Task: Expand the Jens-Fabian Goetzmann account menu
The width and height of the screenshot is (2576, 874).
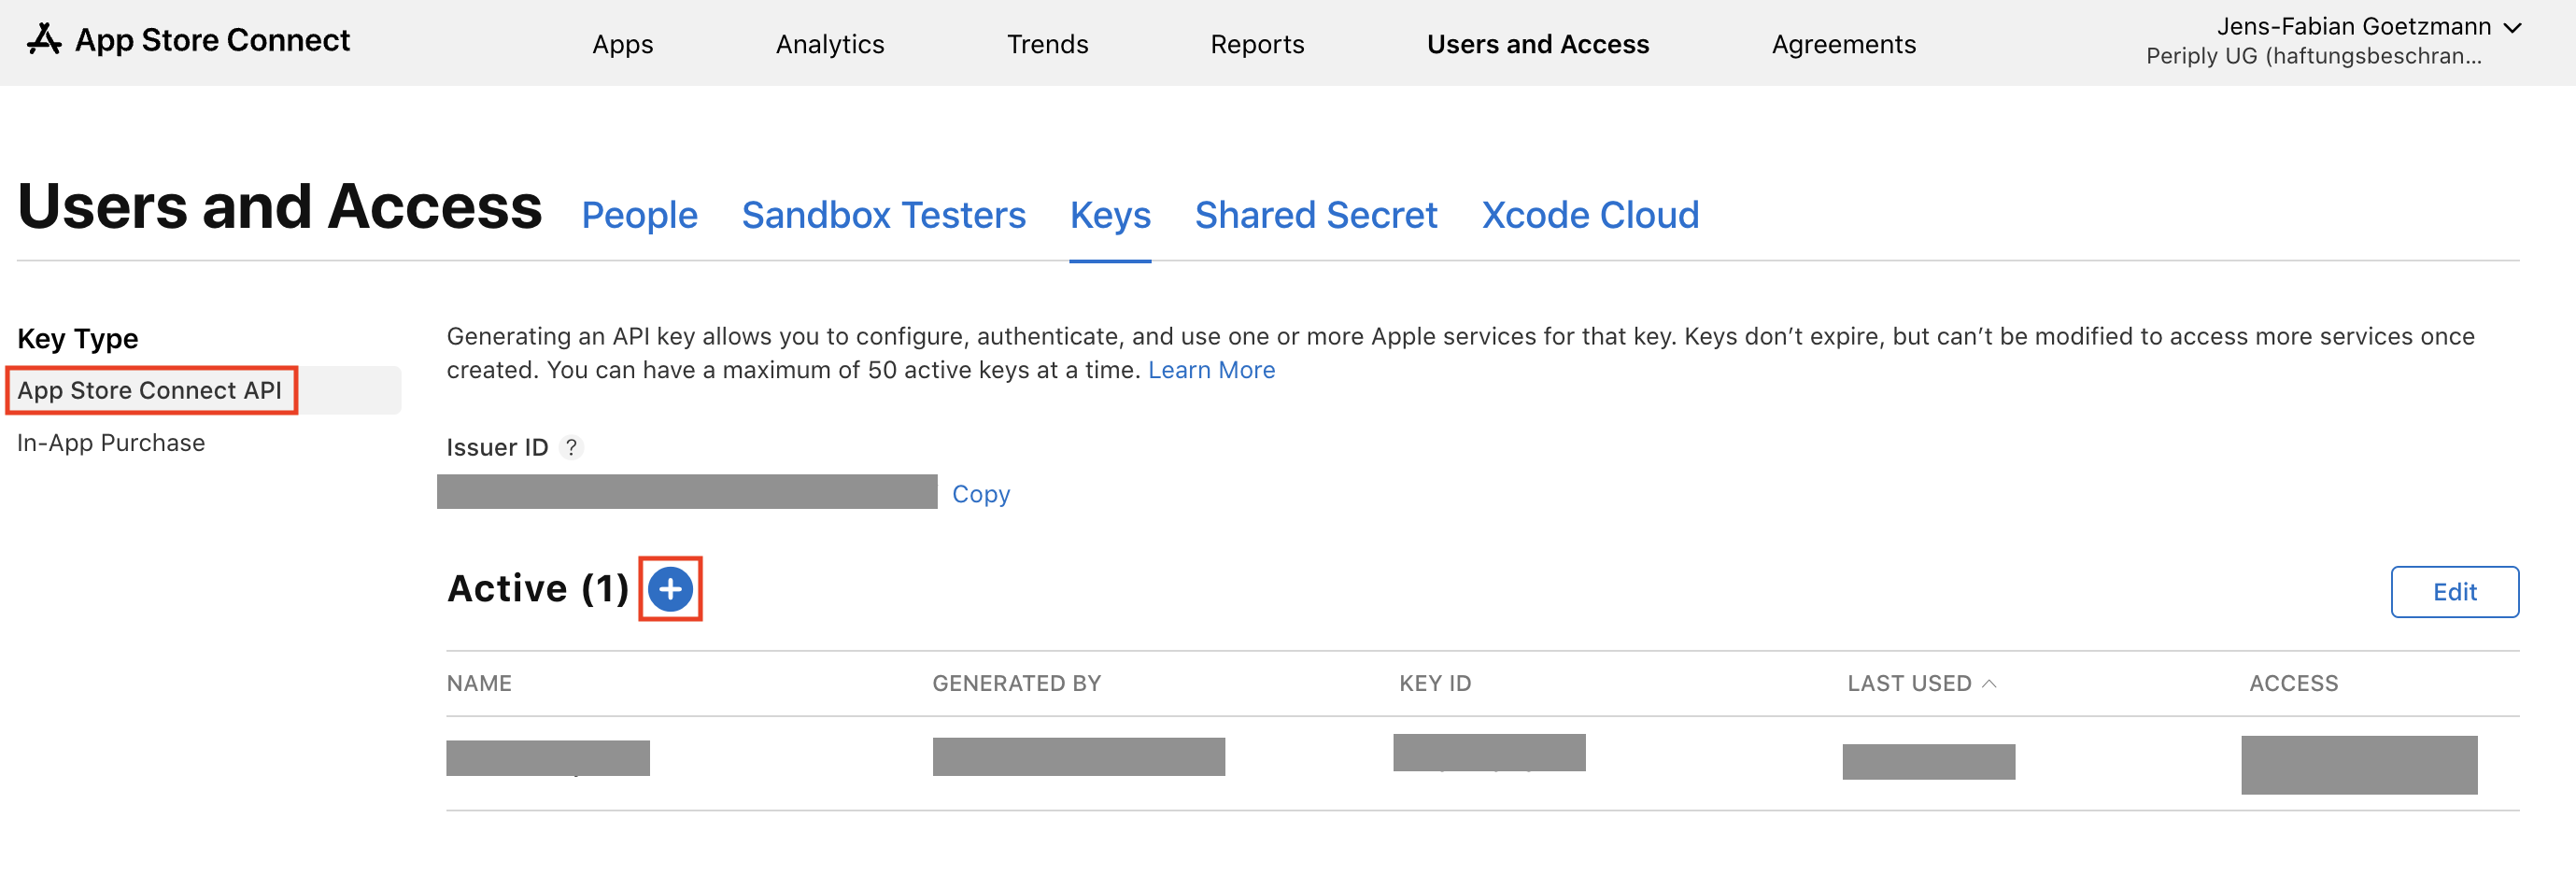Action: 2512,28
